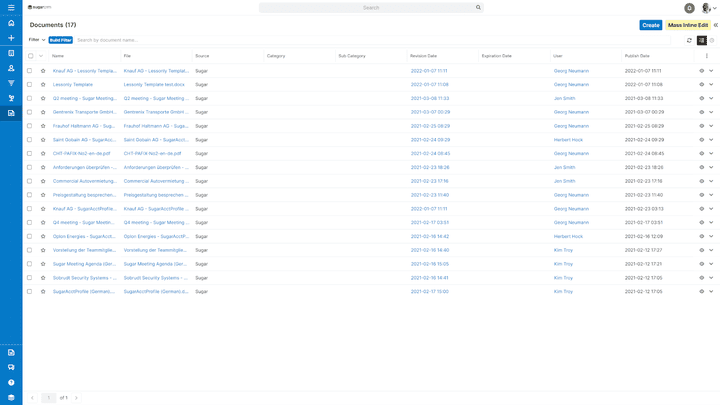Toggle the select-all checkbox in the header
720x405 pixels.
tap(31, 56)
